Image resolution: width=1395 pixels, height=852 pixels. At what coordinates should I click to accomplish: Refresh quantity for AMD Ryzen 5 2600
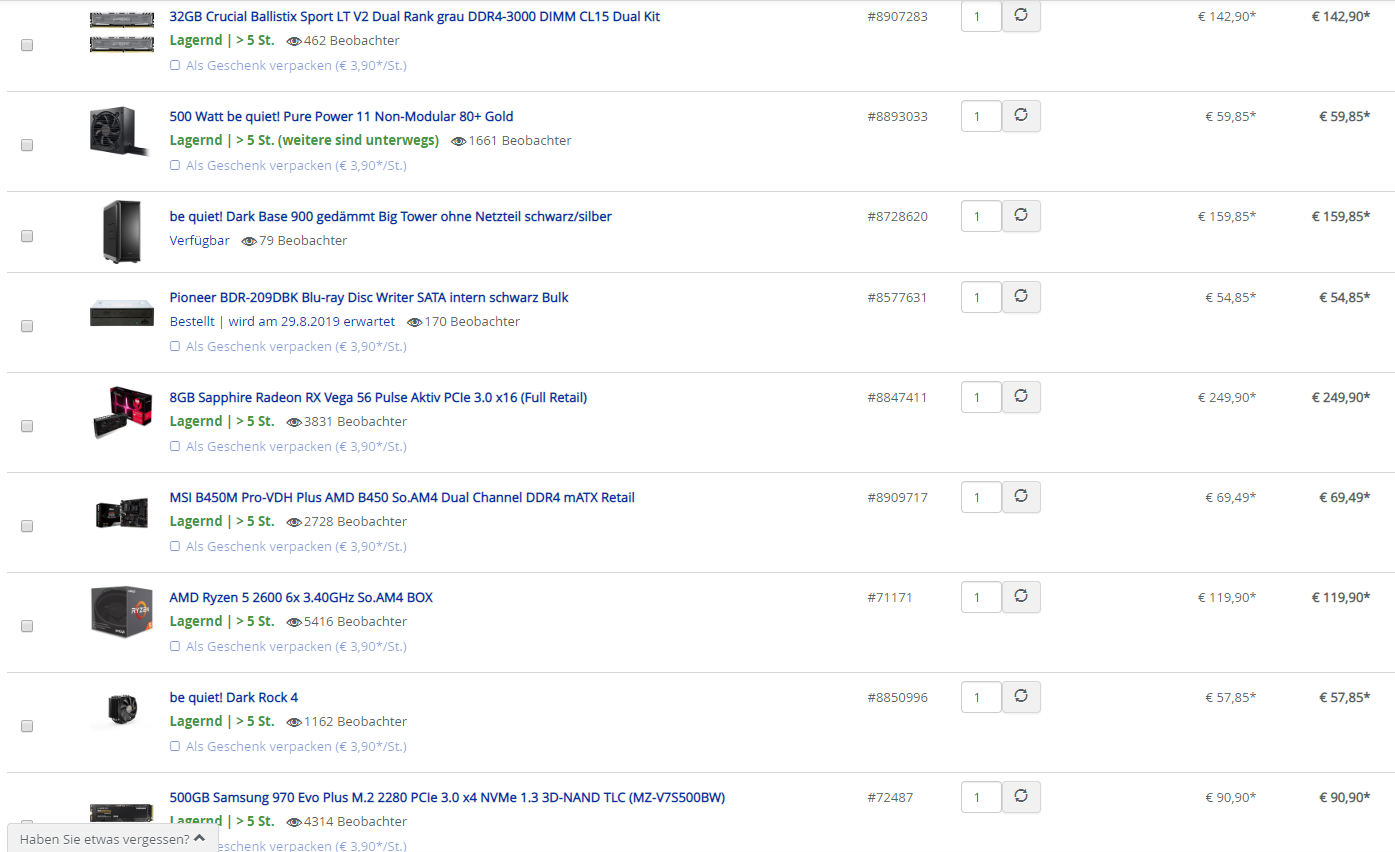point(1021,597)
